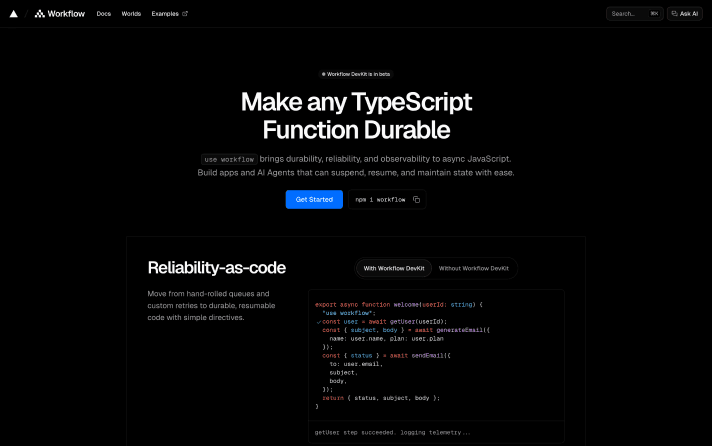The width and height of the screenshot is (712, 446).
Task: Click the Workflow DevKit beta badge
Action: tap(356, 74)
